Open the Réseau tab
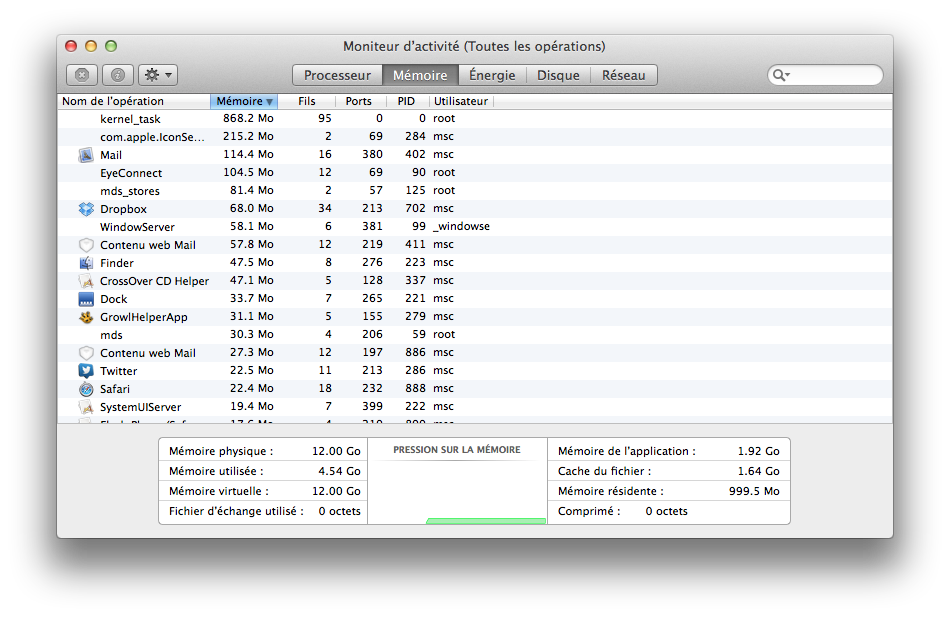 tap(623, 75)
